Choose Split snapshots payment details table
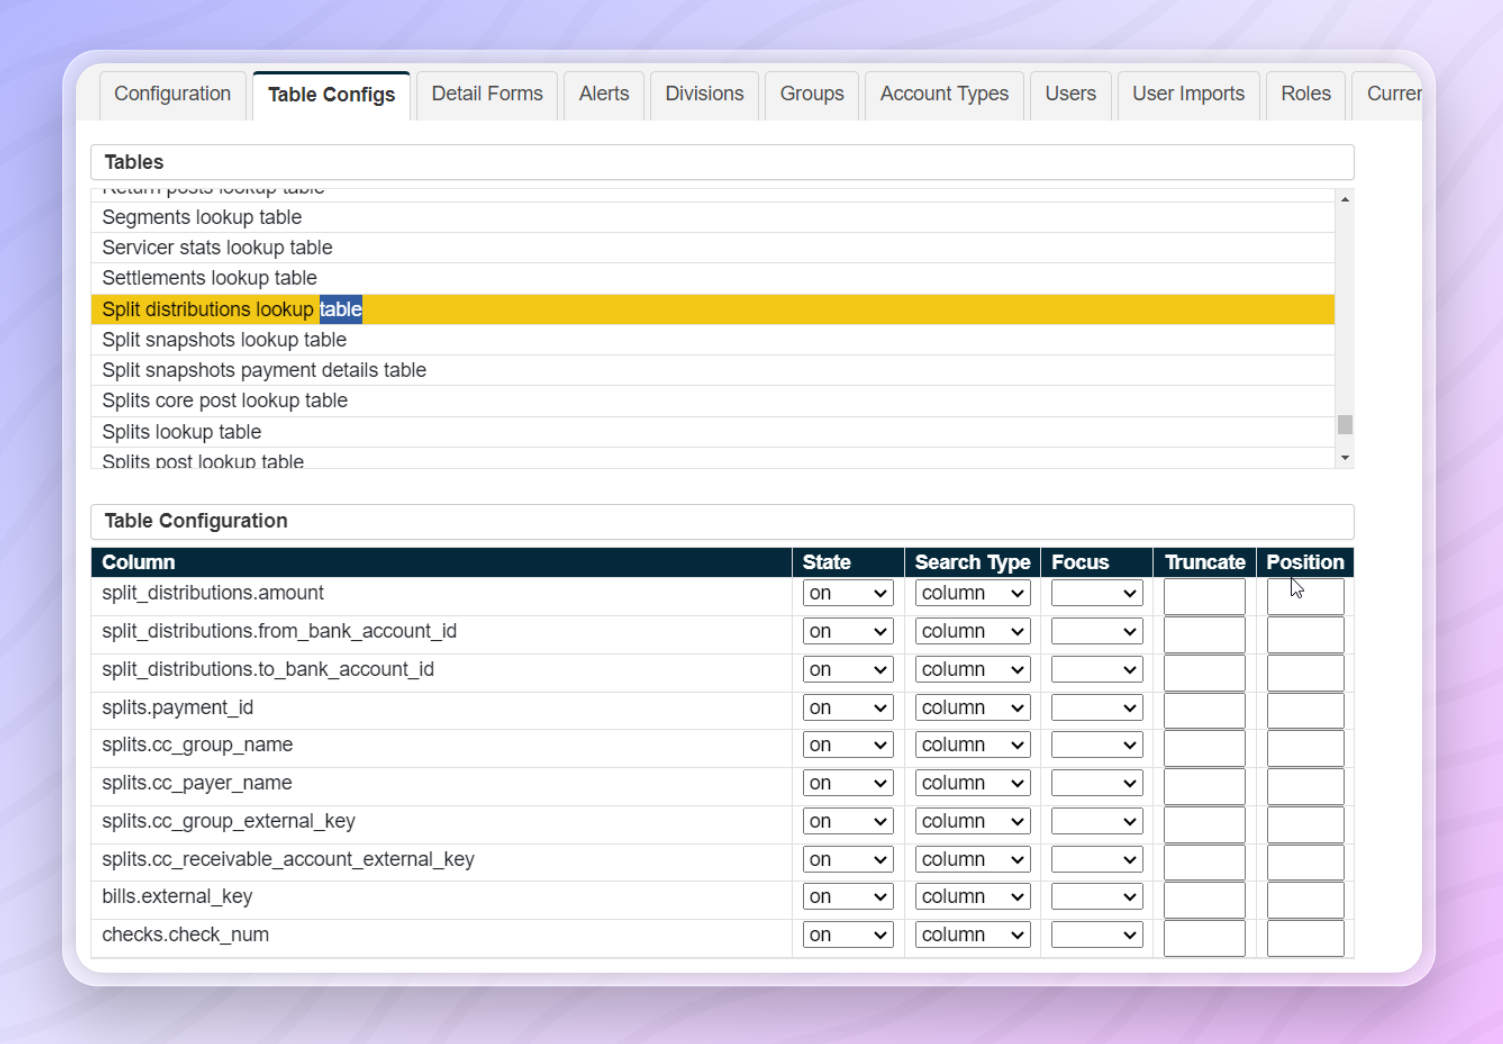This screenshot has width=1503, height=1044. [264, 370]
